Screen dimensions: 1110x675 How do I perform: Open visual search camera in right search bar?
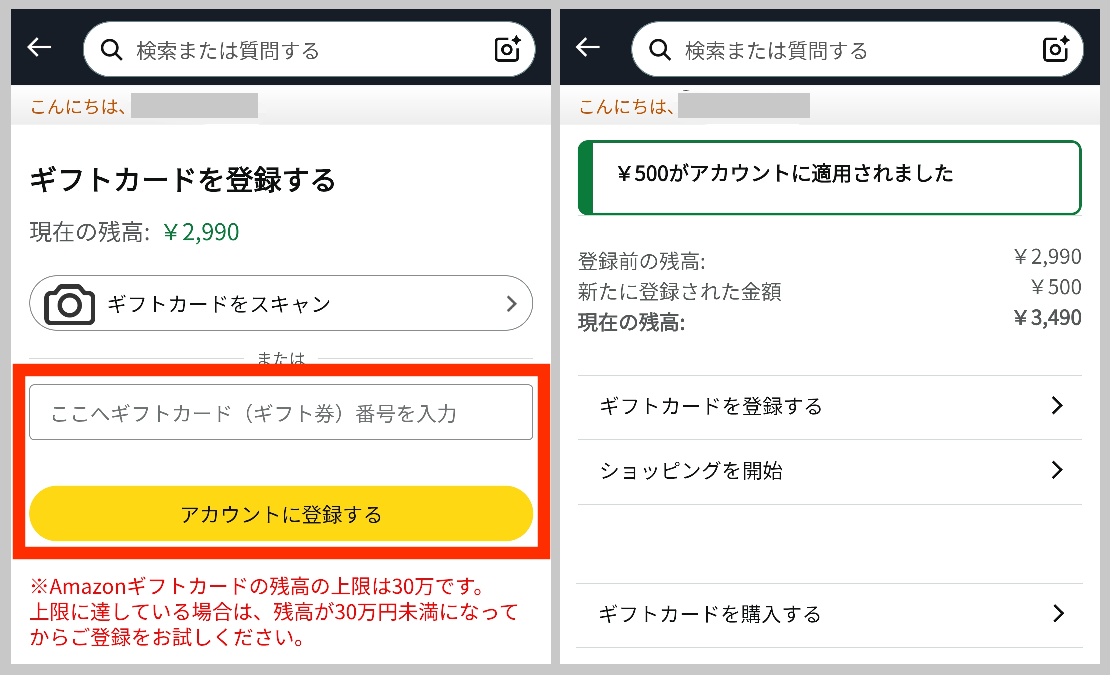[x=1055, y=47]
